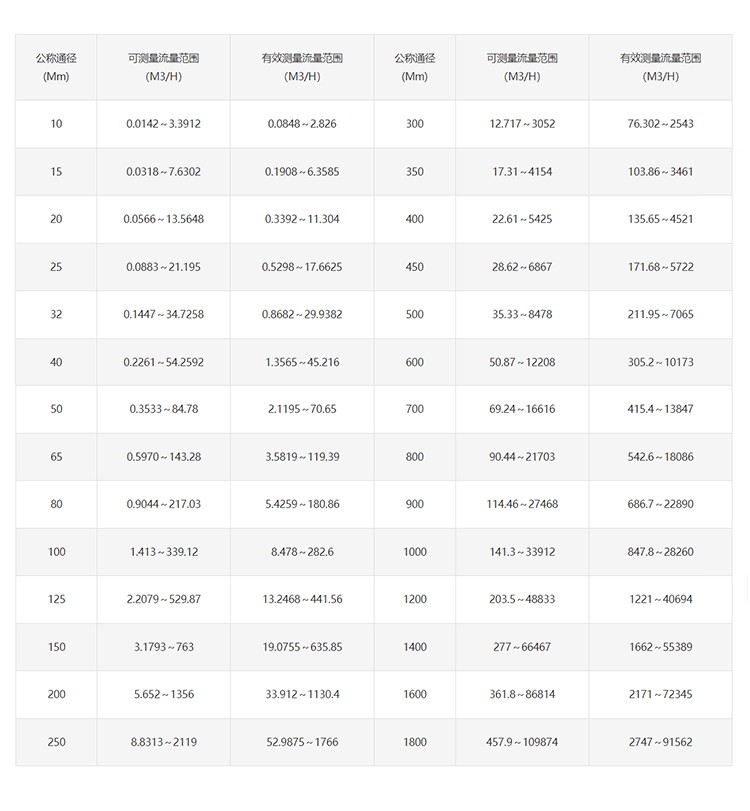The width and height of the screenshot is (750, 811).
Task: Click the first 可测量流量范围 column header
Action: point(163,67)
